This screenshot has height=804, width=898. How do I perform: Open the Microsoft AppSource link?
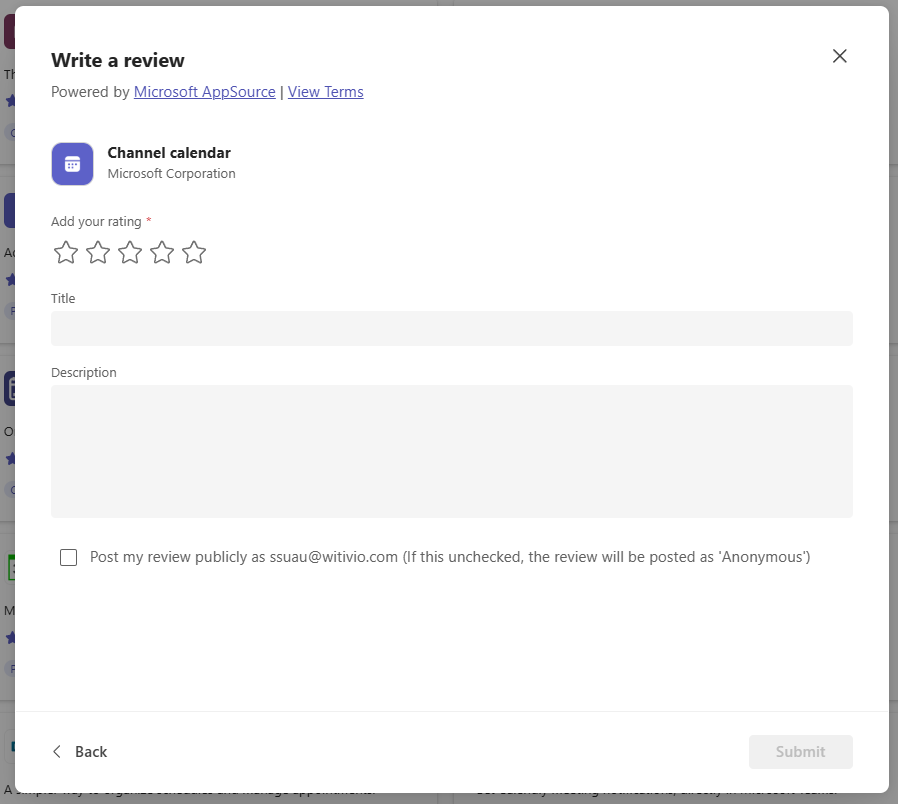click(x=204, y=92)
